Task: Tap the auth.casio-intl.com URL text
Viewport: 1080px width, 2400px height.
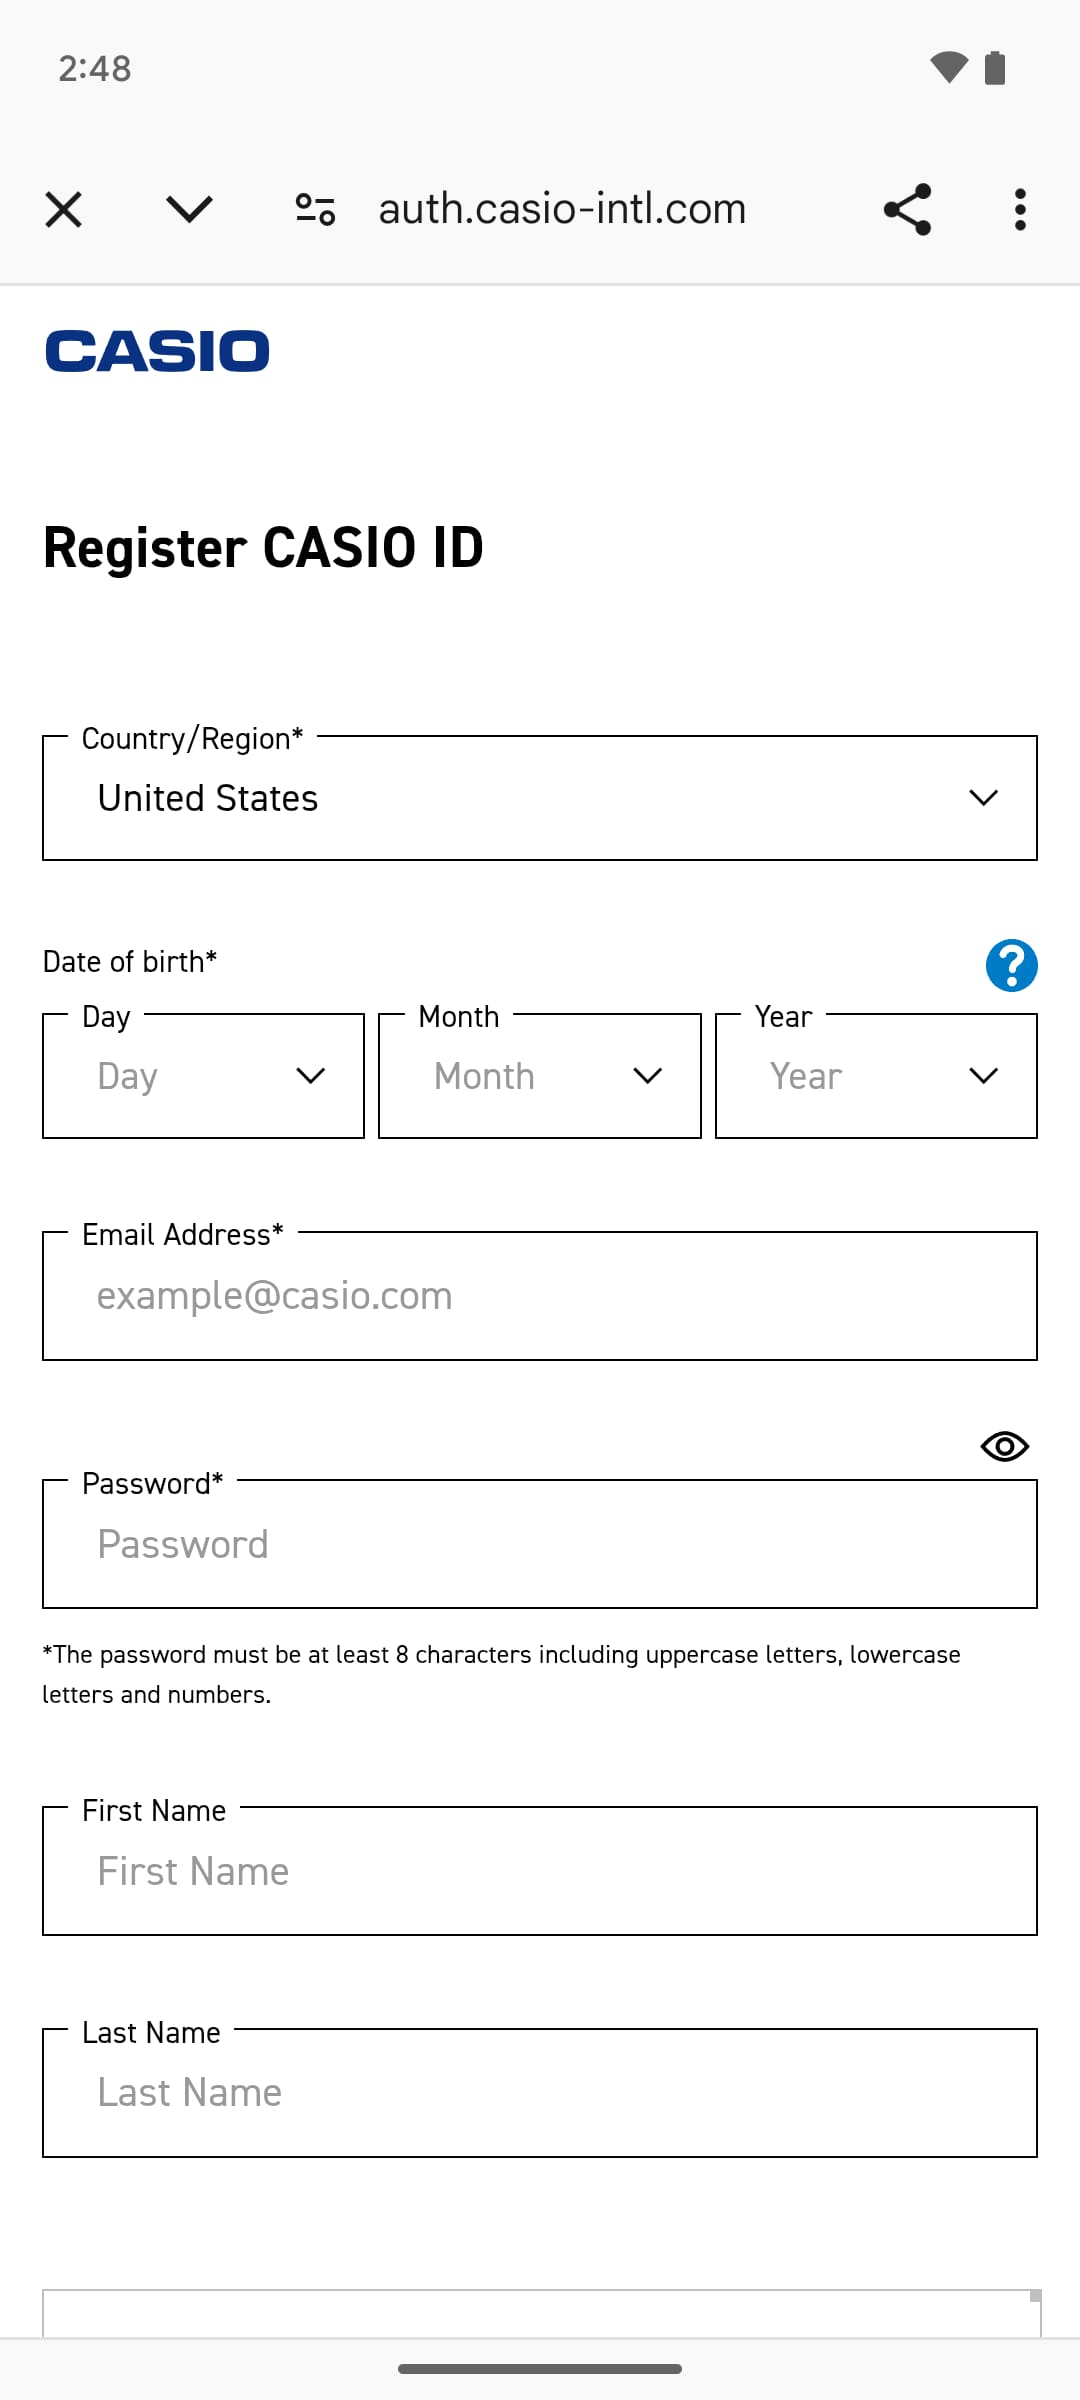Action: click(x=562, y=210)
